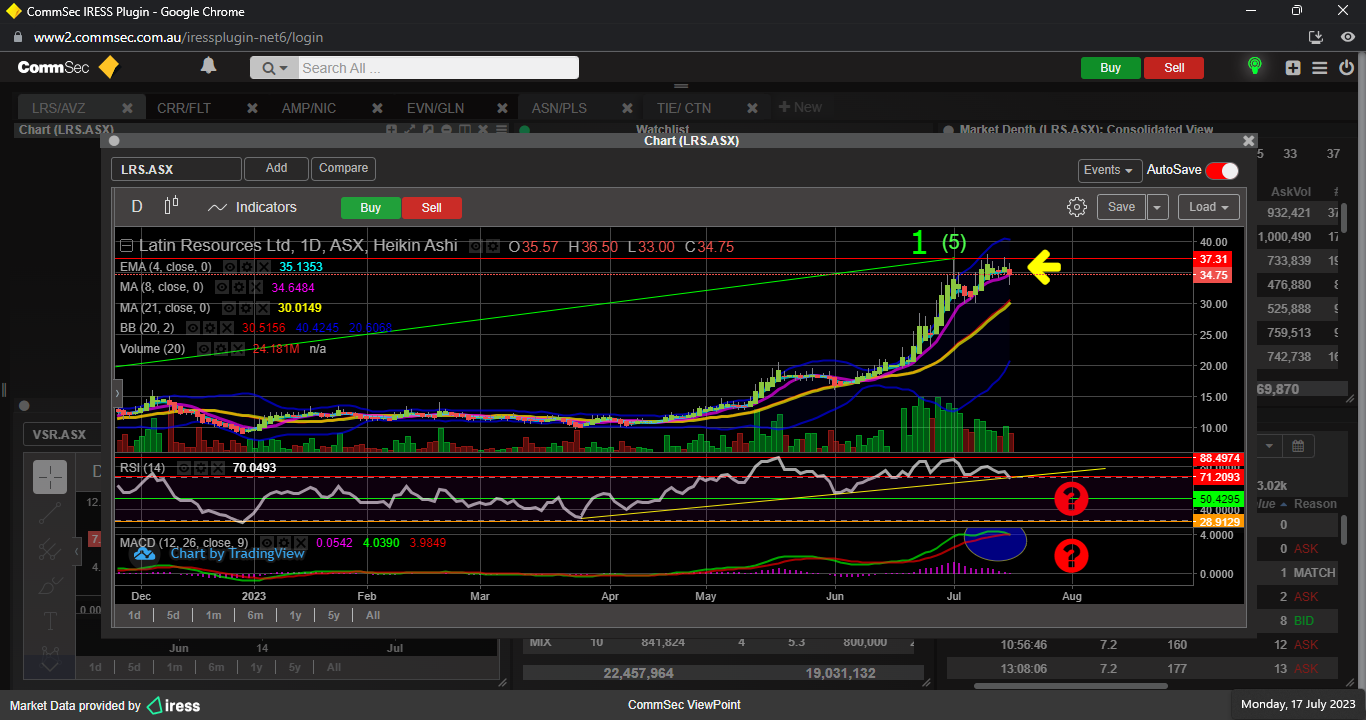
Task: Click the Compare button
Action: (x=344, y=169)
